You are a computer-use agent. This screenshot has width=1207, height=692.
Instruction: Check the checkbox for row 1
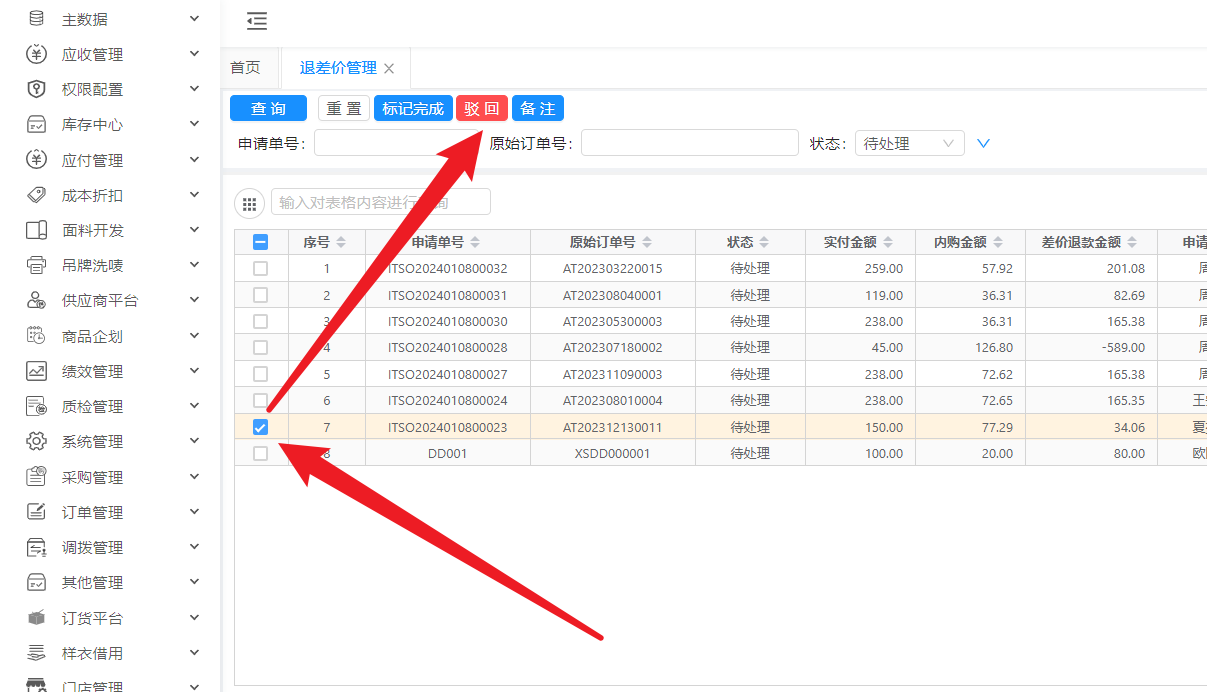tap(260, 269)
